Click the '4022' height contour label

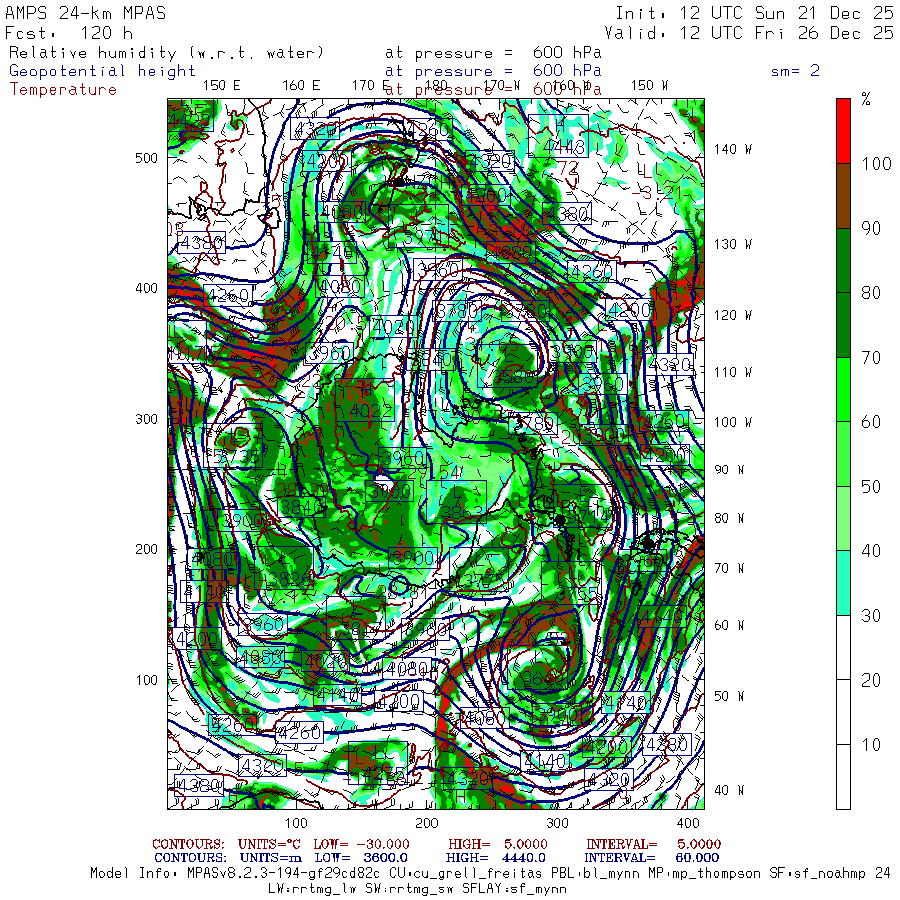coord(372,410)
